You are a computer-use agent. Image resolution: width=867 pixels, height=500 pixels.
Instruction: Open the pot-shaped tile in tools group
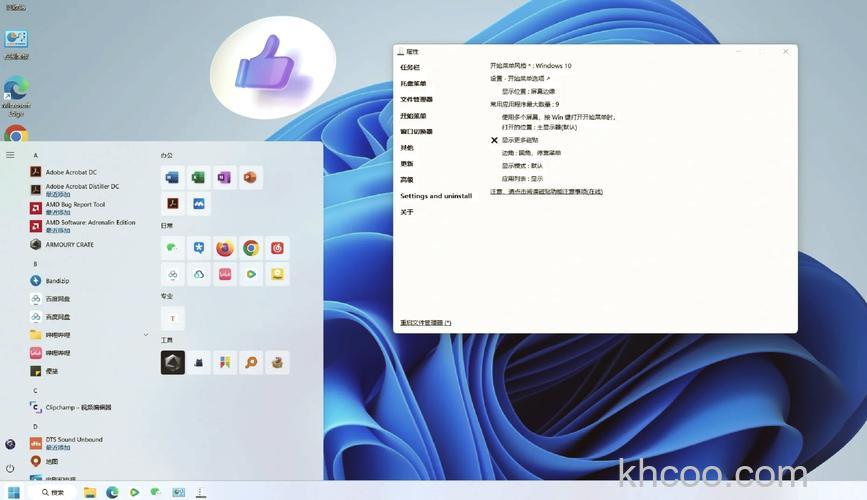point(277,362)
